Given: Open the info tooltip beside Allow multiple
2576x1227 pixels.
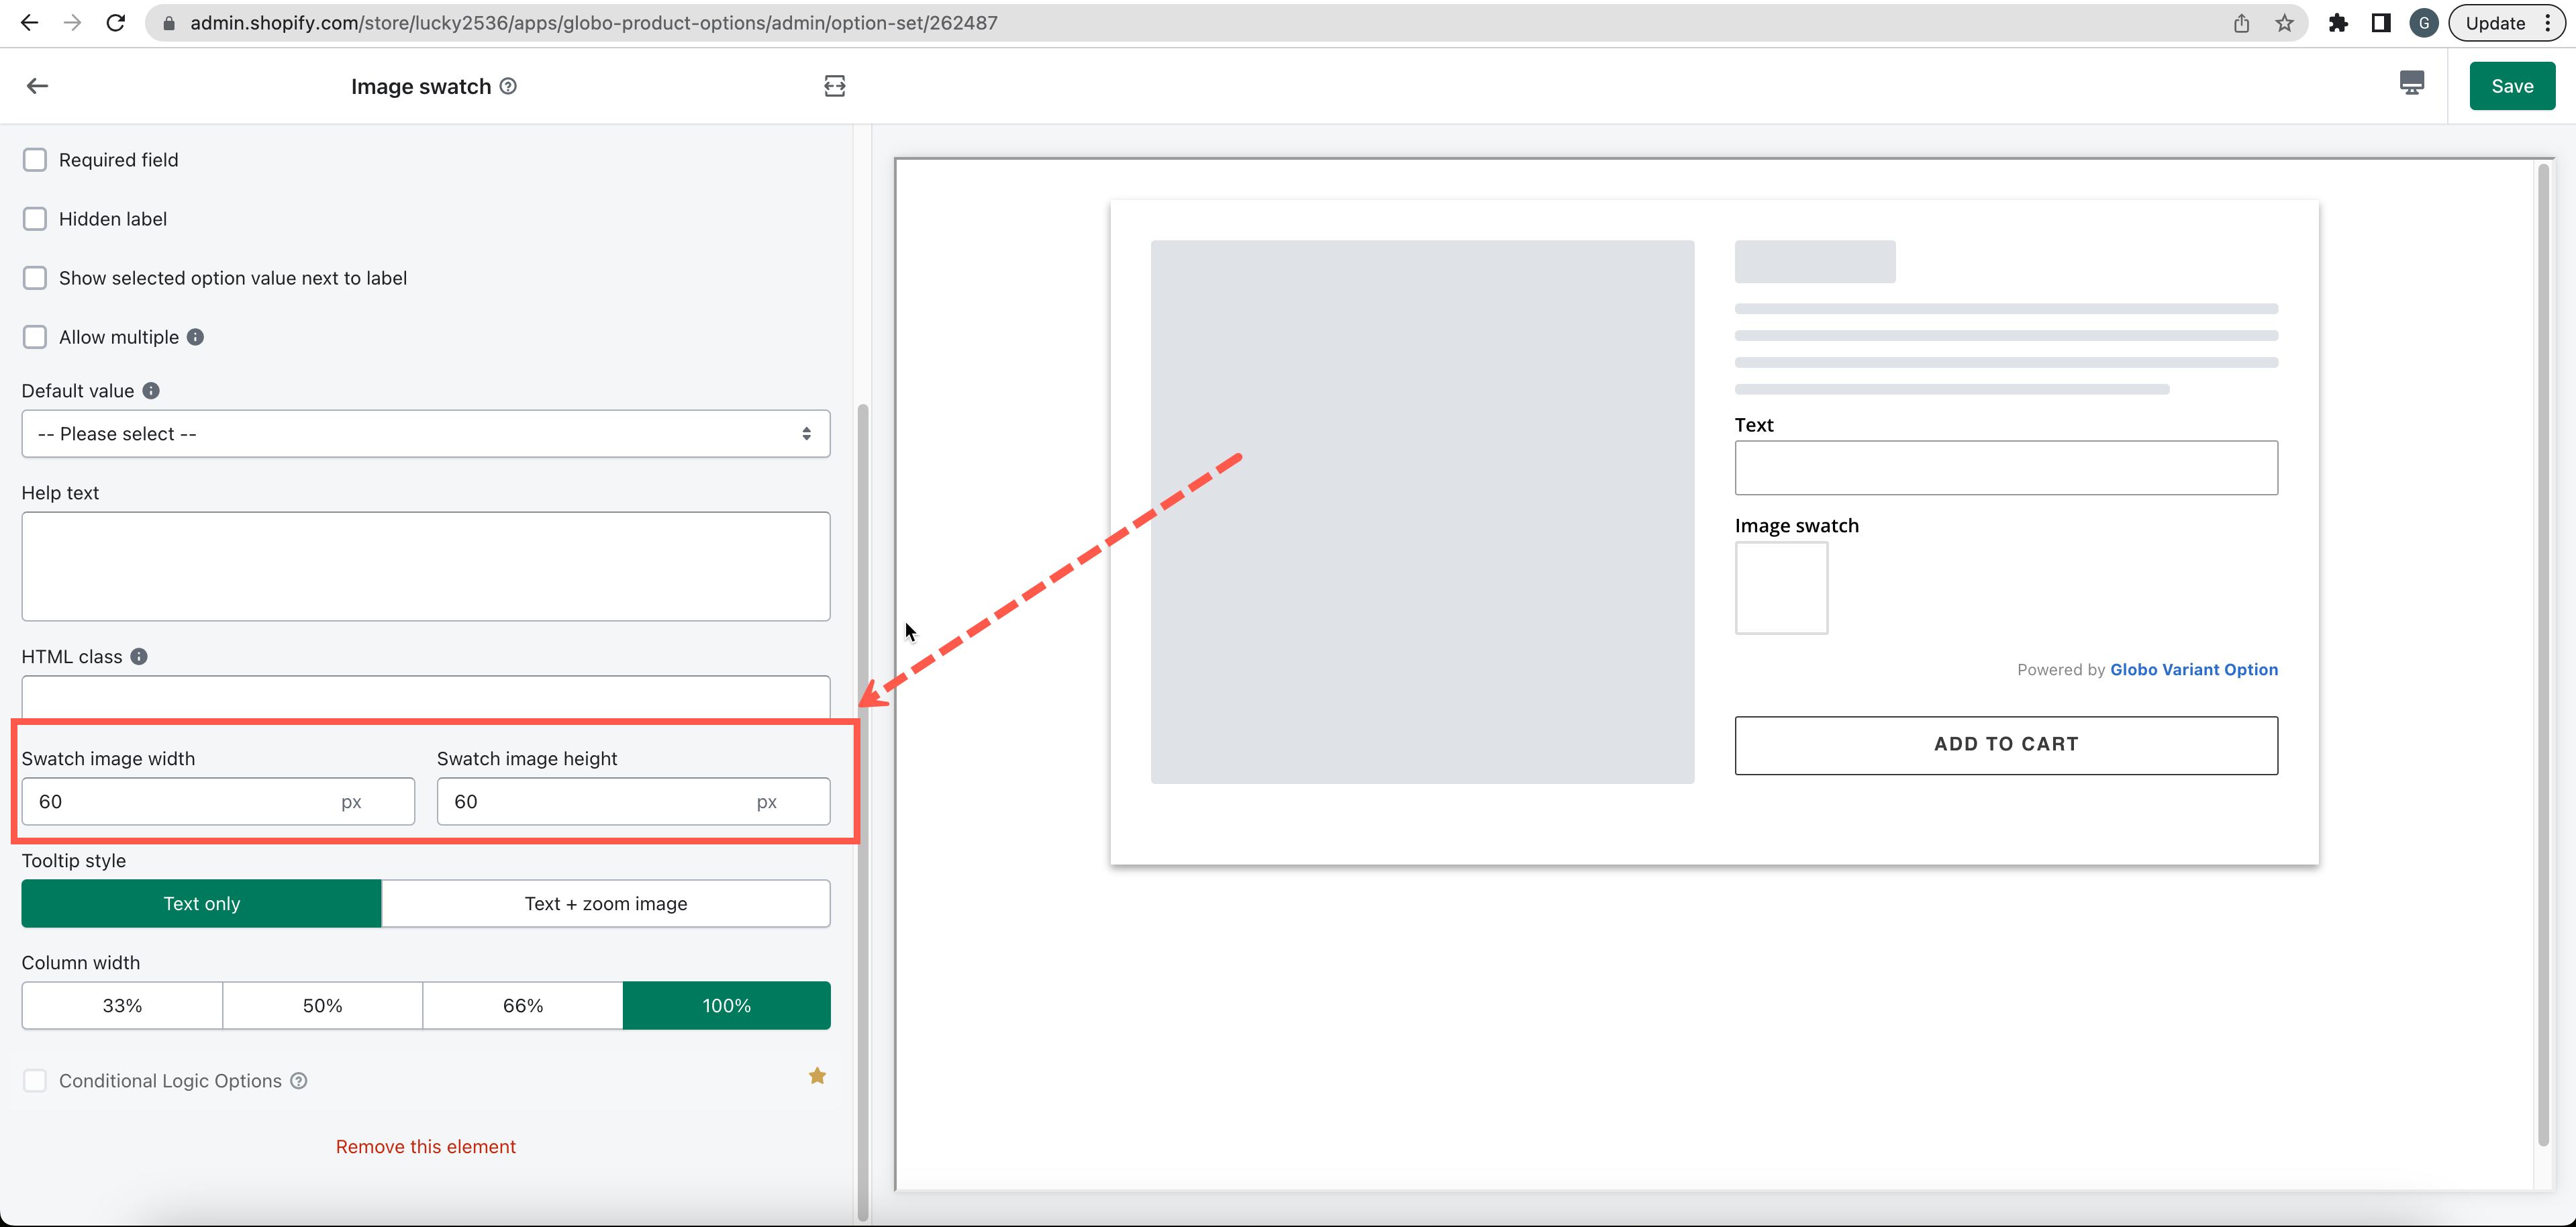Looking at the screenshot, I should point(196,337).
